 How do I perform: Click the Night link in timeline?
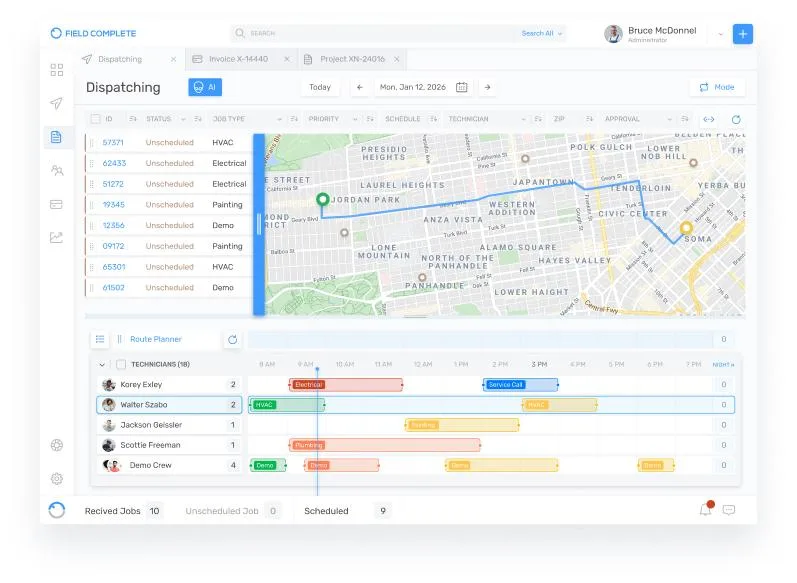coord(723,364)
